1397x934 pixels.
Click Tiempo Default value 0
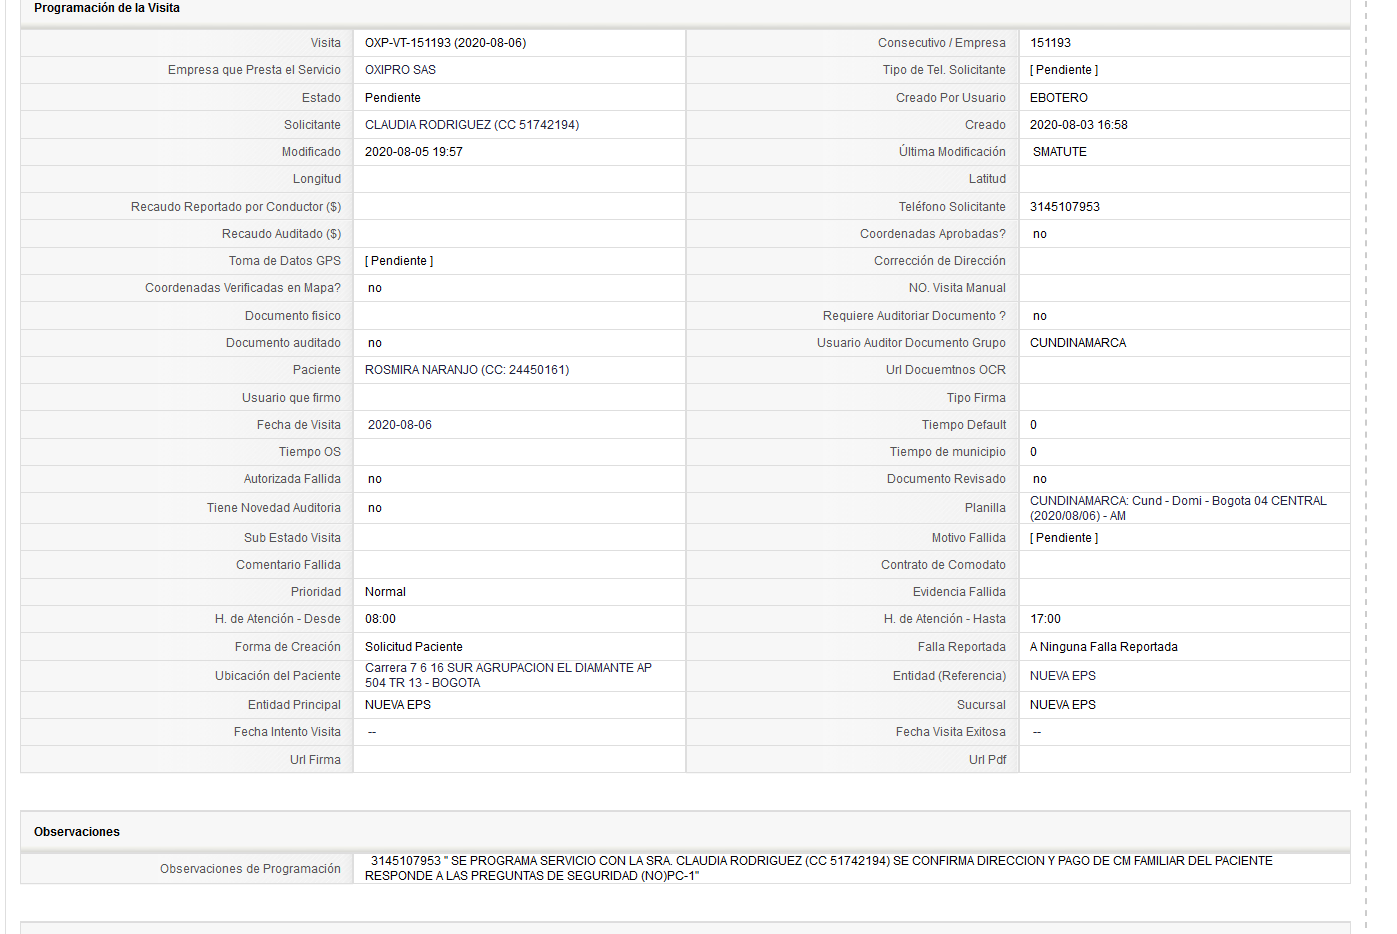[1034, 425]
